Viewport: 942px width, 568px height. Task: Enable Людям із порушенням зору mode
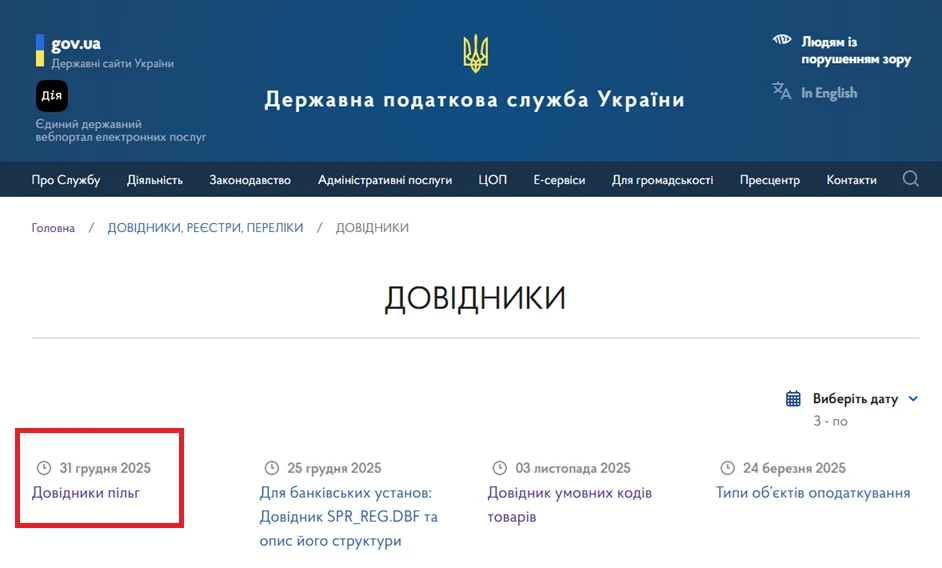click(x=856, y=50)
